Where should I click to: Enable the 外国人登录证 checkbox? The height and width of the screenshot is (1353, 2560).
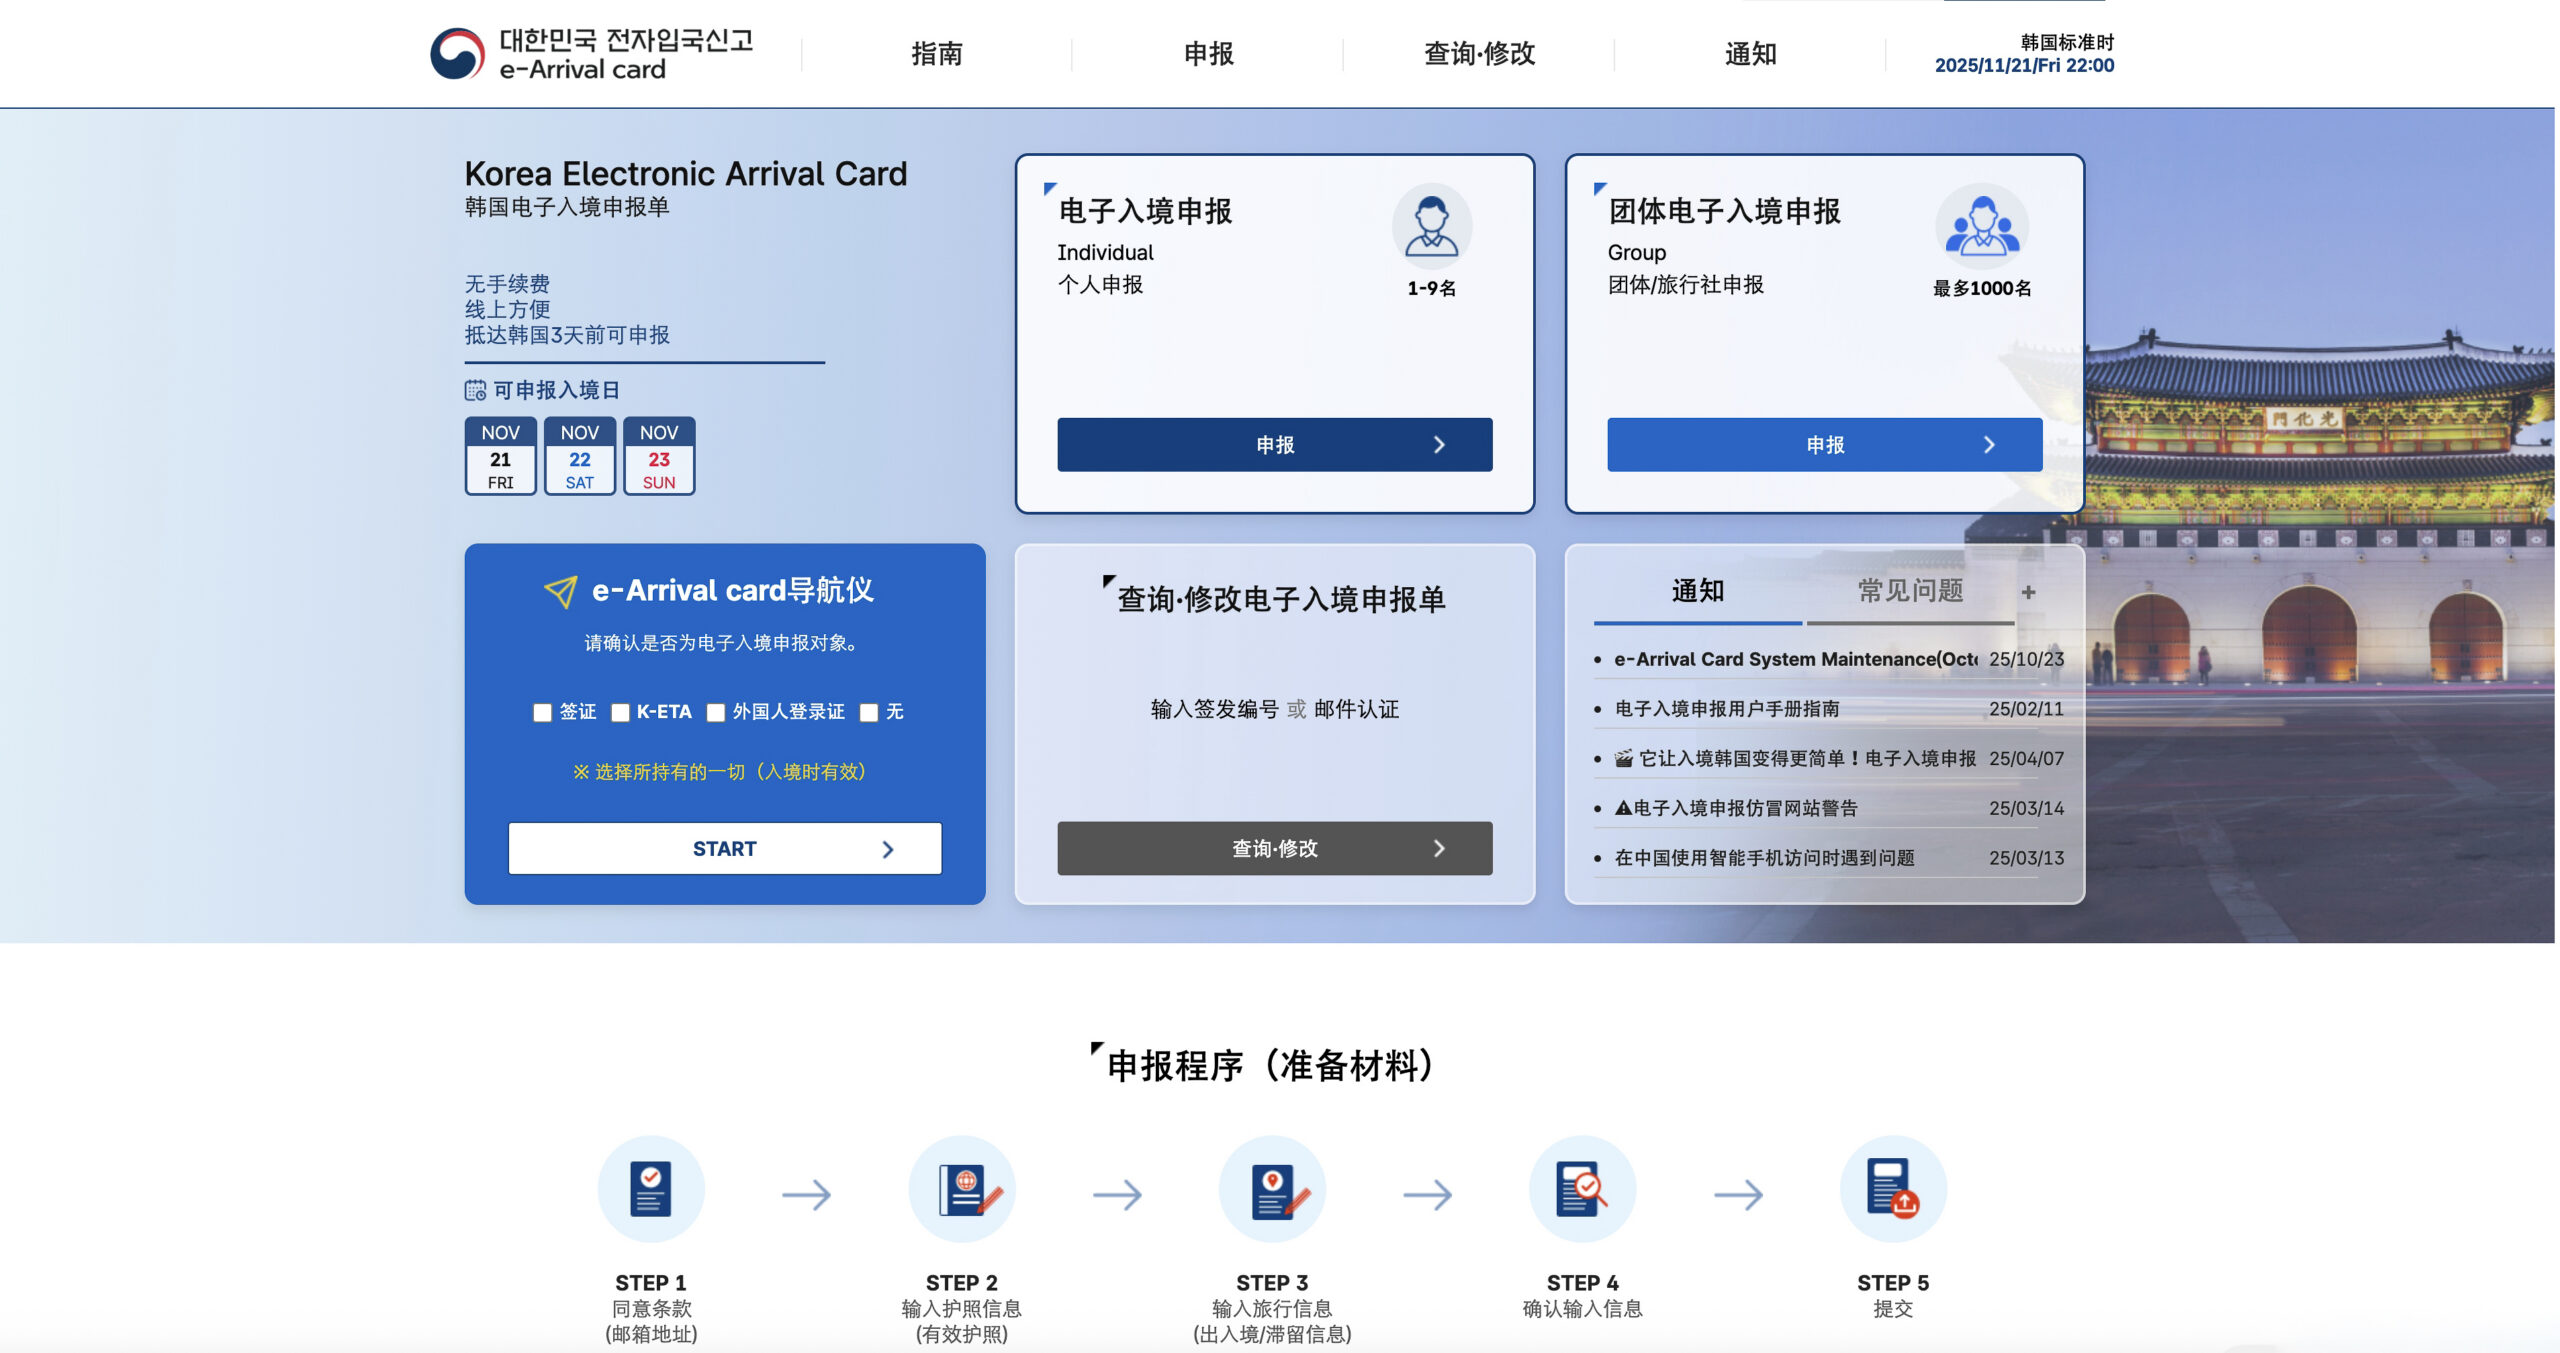tap(716, 712)
